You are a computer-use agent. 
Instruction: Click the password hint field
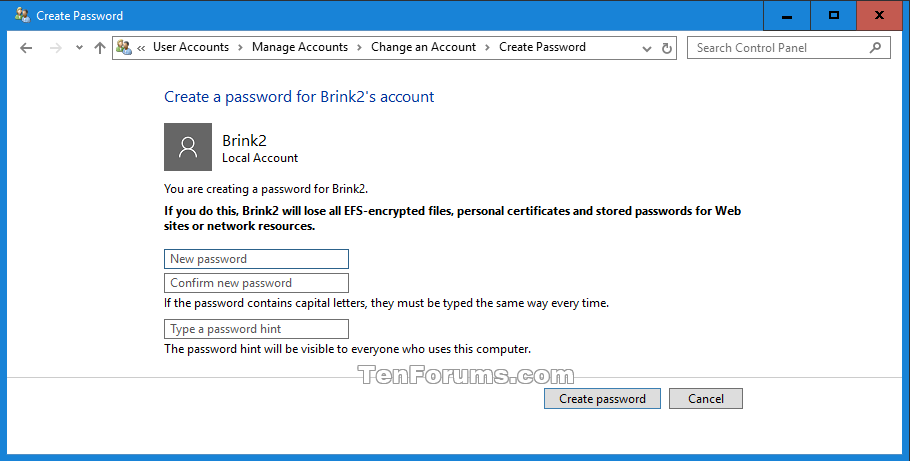tap(257, 329)
